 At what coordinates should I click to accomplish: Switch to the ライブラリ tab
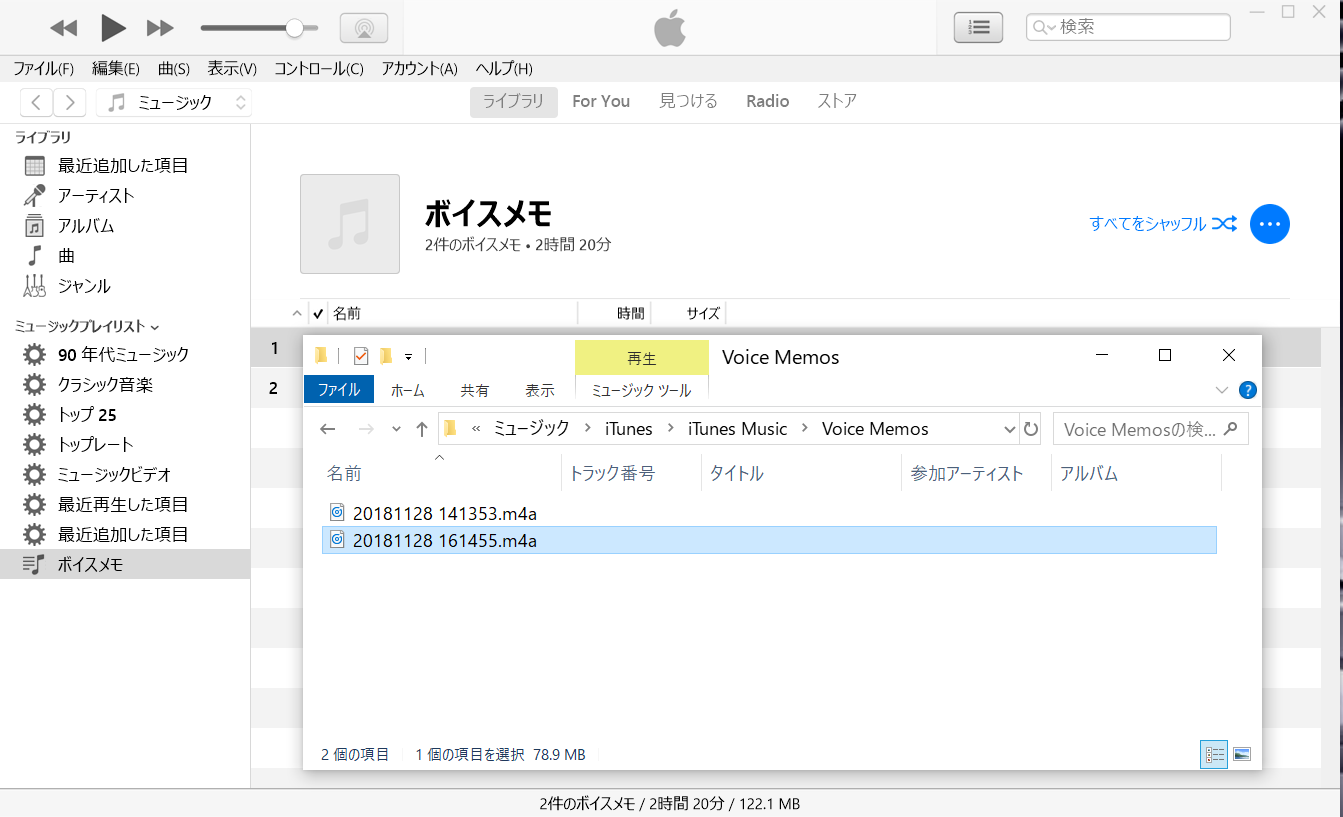point(514,101)
